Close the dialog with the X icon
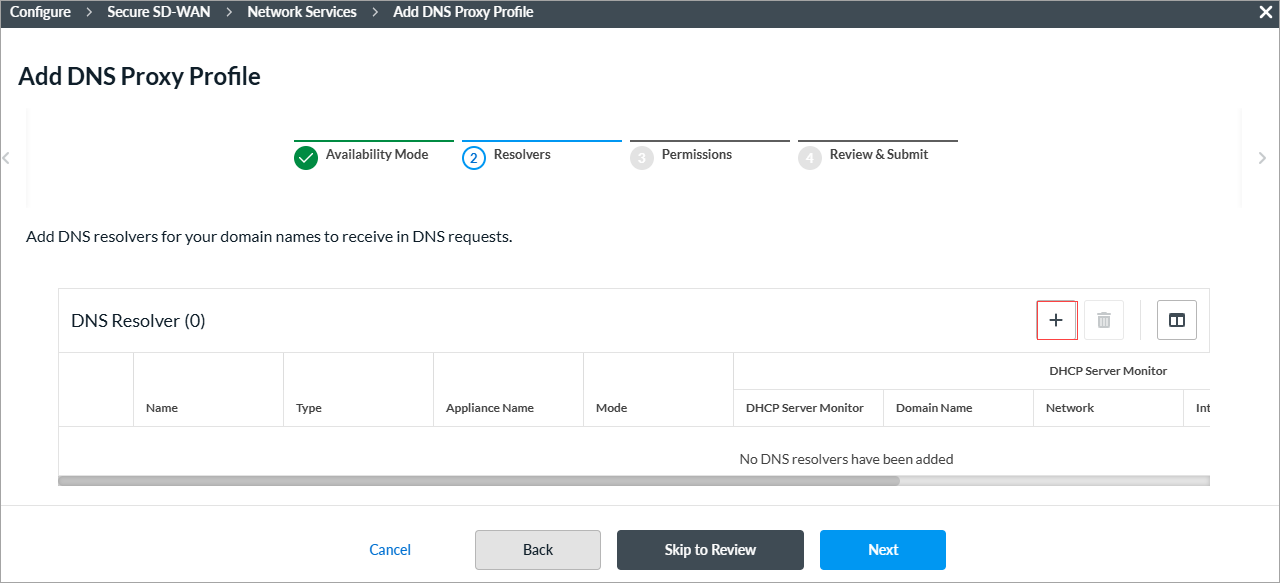Viewport: 1280px width, 583px height. tap(1265, 12)
